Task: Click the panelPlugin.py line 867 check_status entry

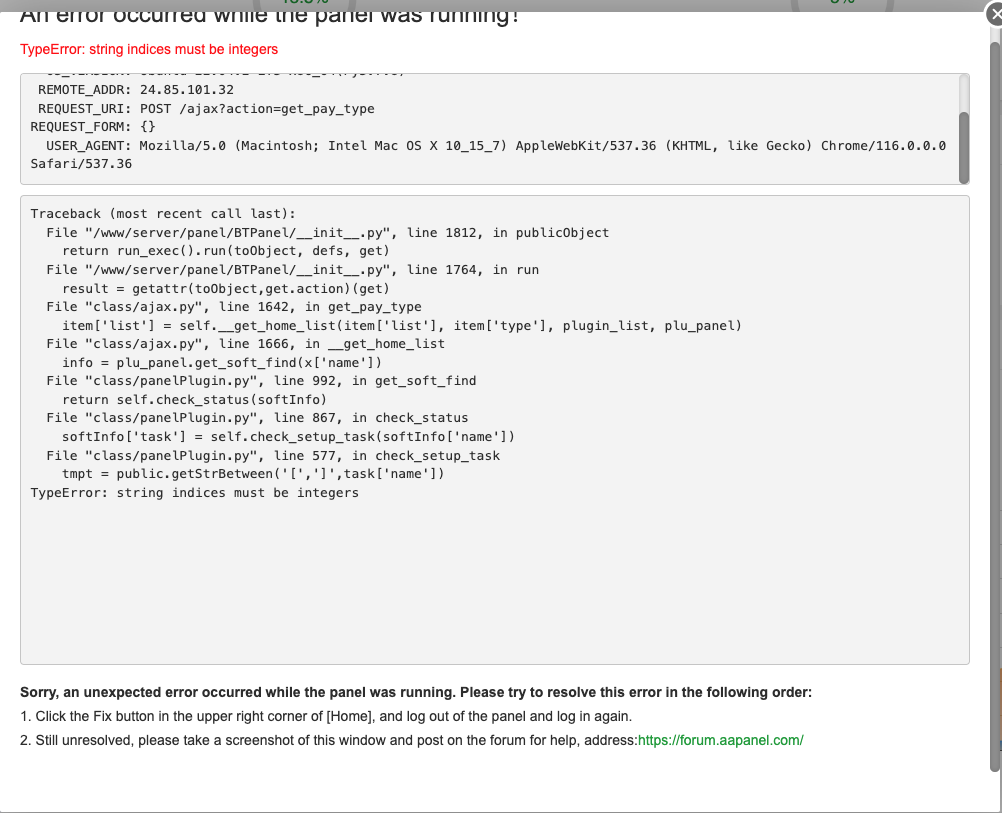Action: [257, 418]
